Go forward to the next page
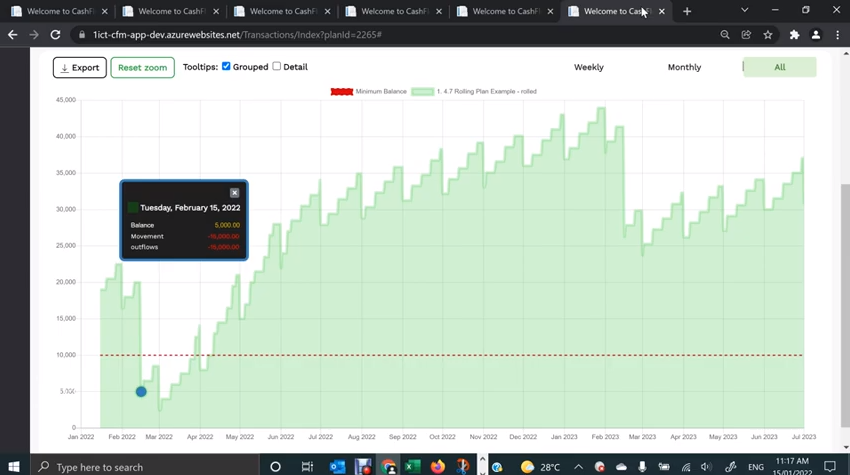This screenshot has width=850, height=475. click(x=34, y=35)
